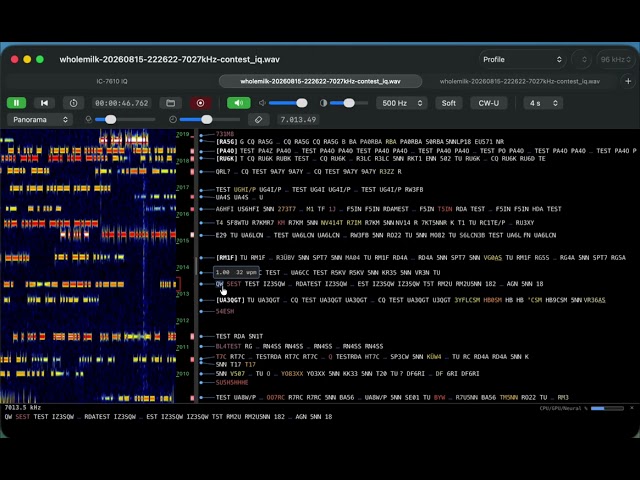The image size is (640, 480).
Task: Adjust the contrast slider
Action: click(x=349, y=103)
